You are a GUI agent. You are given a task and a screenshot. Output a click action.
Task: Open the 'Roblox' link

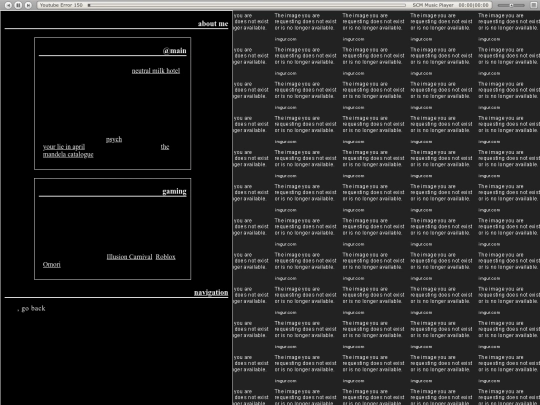coord(165,257)
